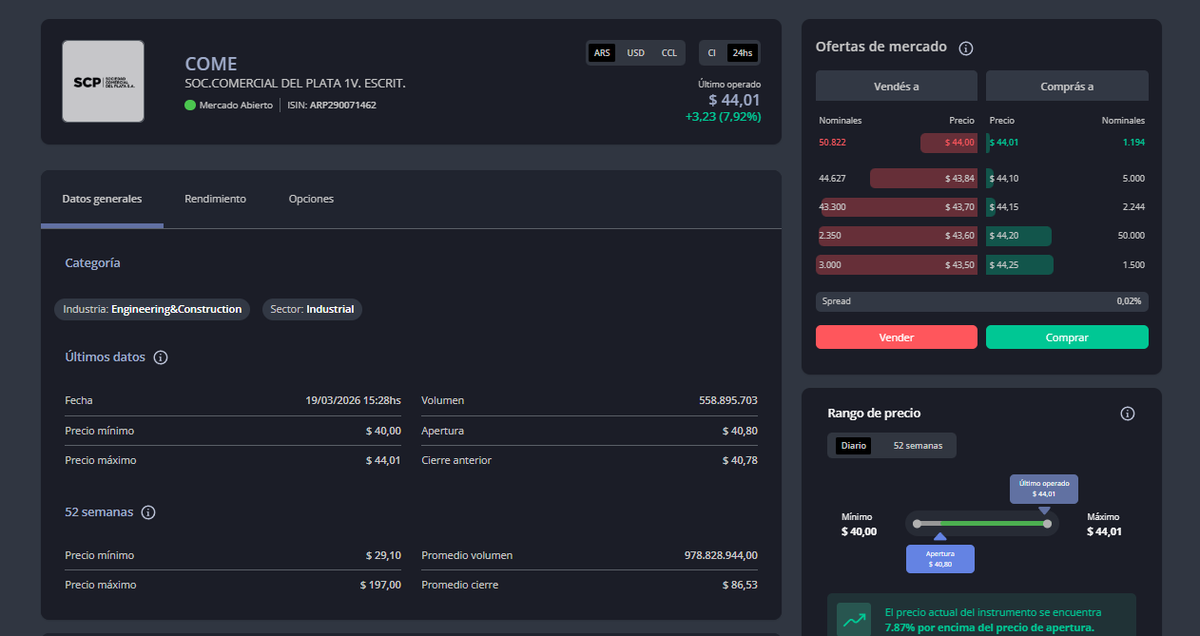Click the ISIN code ARP290071462
Screen dimensions: 1200x636
[343, 105]
